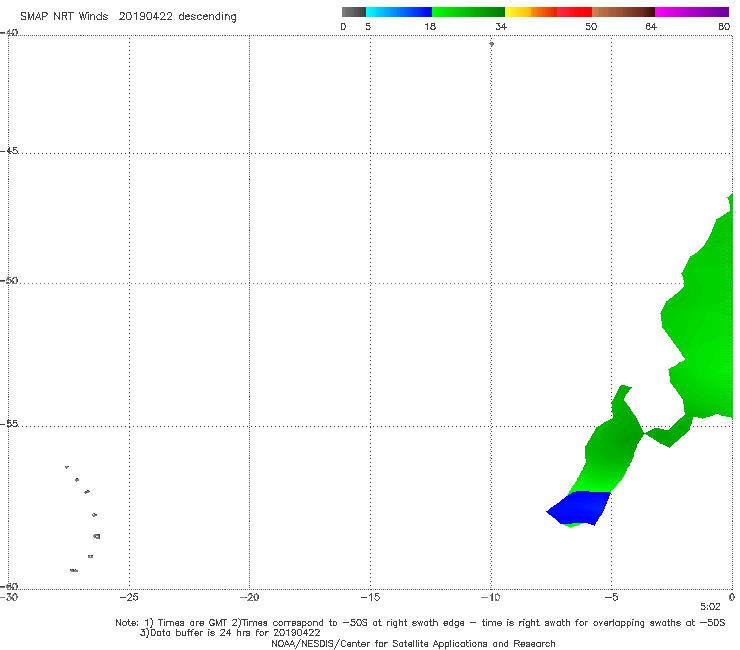Image resolution: width=740 pixels, height=650 pixels.
Task: Click the date "20190422" in the title
Action: pyautogui.click(x=145, y=16)
